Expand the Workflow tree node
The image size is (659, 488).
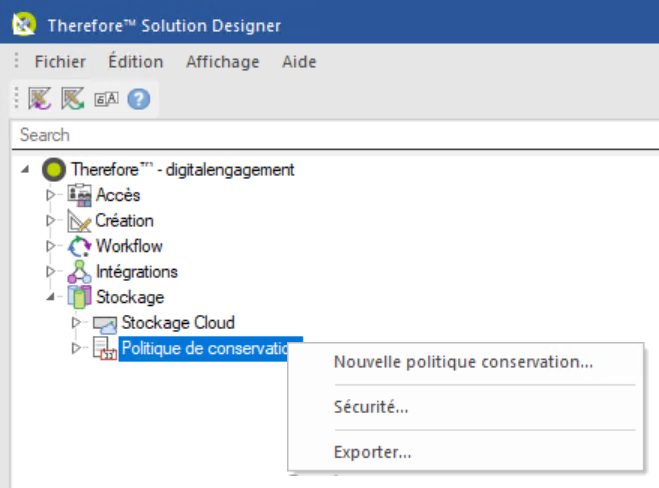[50, 246]
